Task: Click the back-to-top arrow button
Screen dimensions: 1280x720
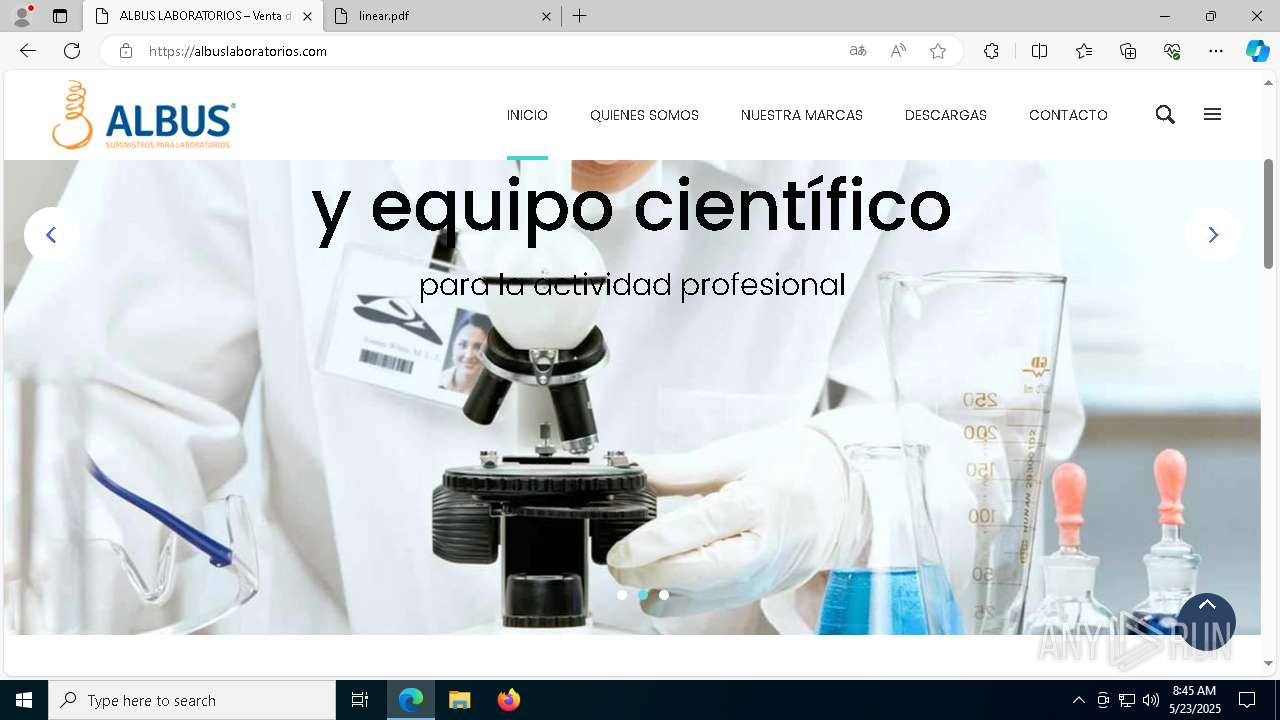Action: [x=1206, y=621]
